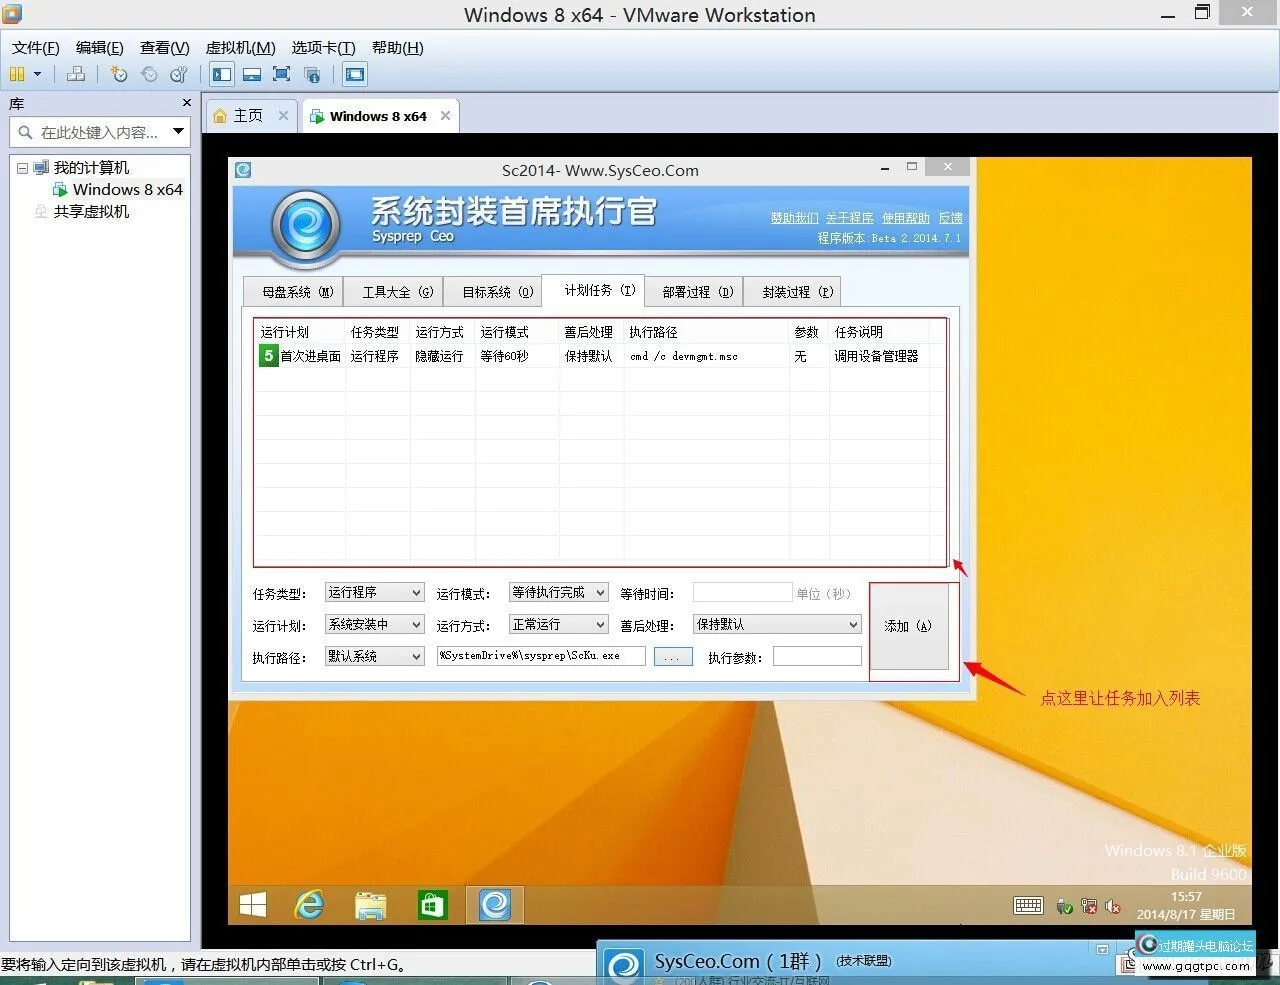
Task: Click the 添加 button to add the task
Action: pos(908,626)
